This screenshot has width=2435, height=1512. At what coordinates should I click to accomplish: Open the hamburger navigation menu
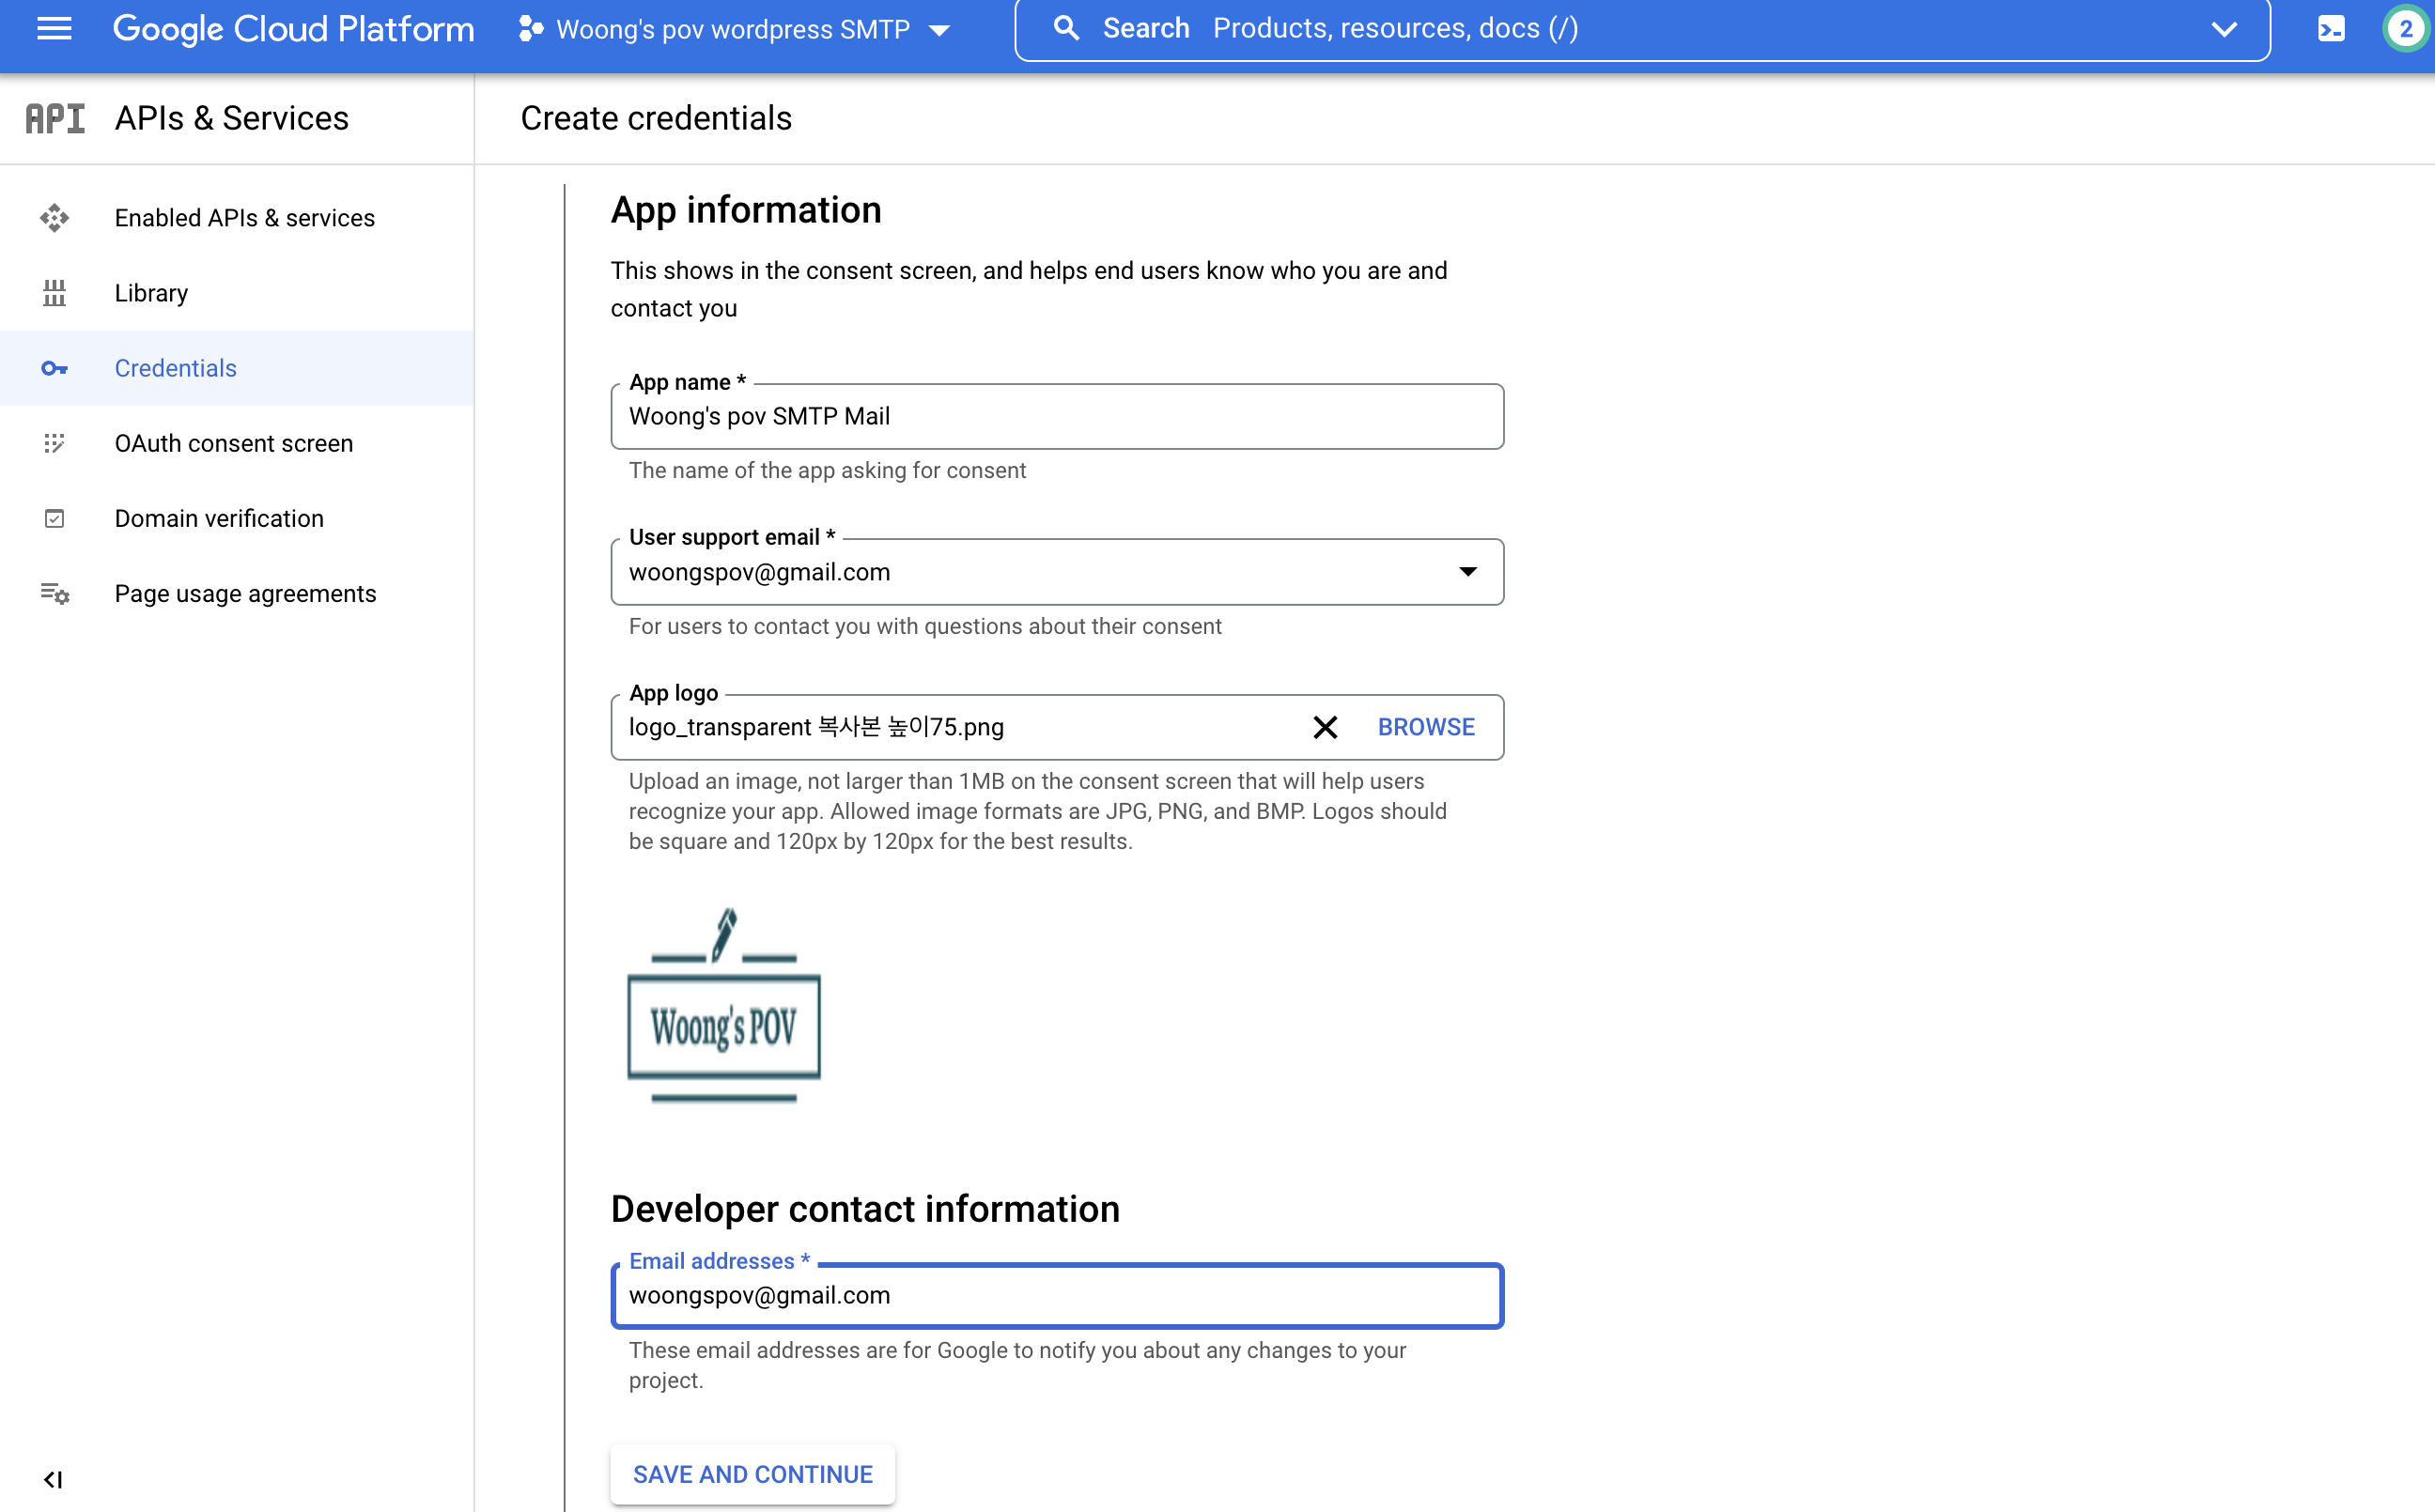pyautogui.click(x=54, y=29)
